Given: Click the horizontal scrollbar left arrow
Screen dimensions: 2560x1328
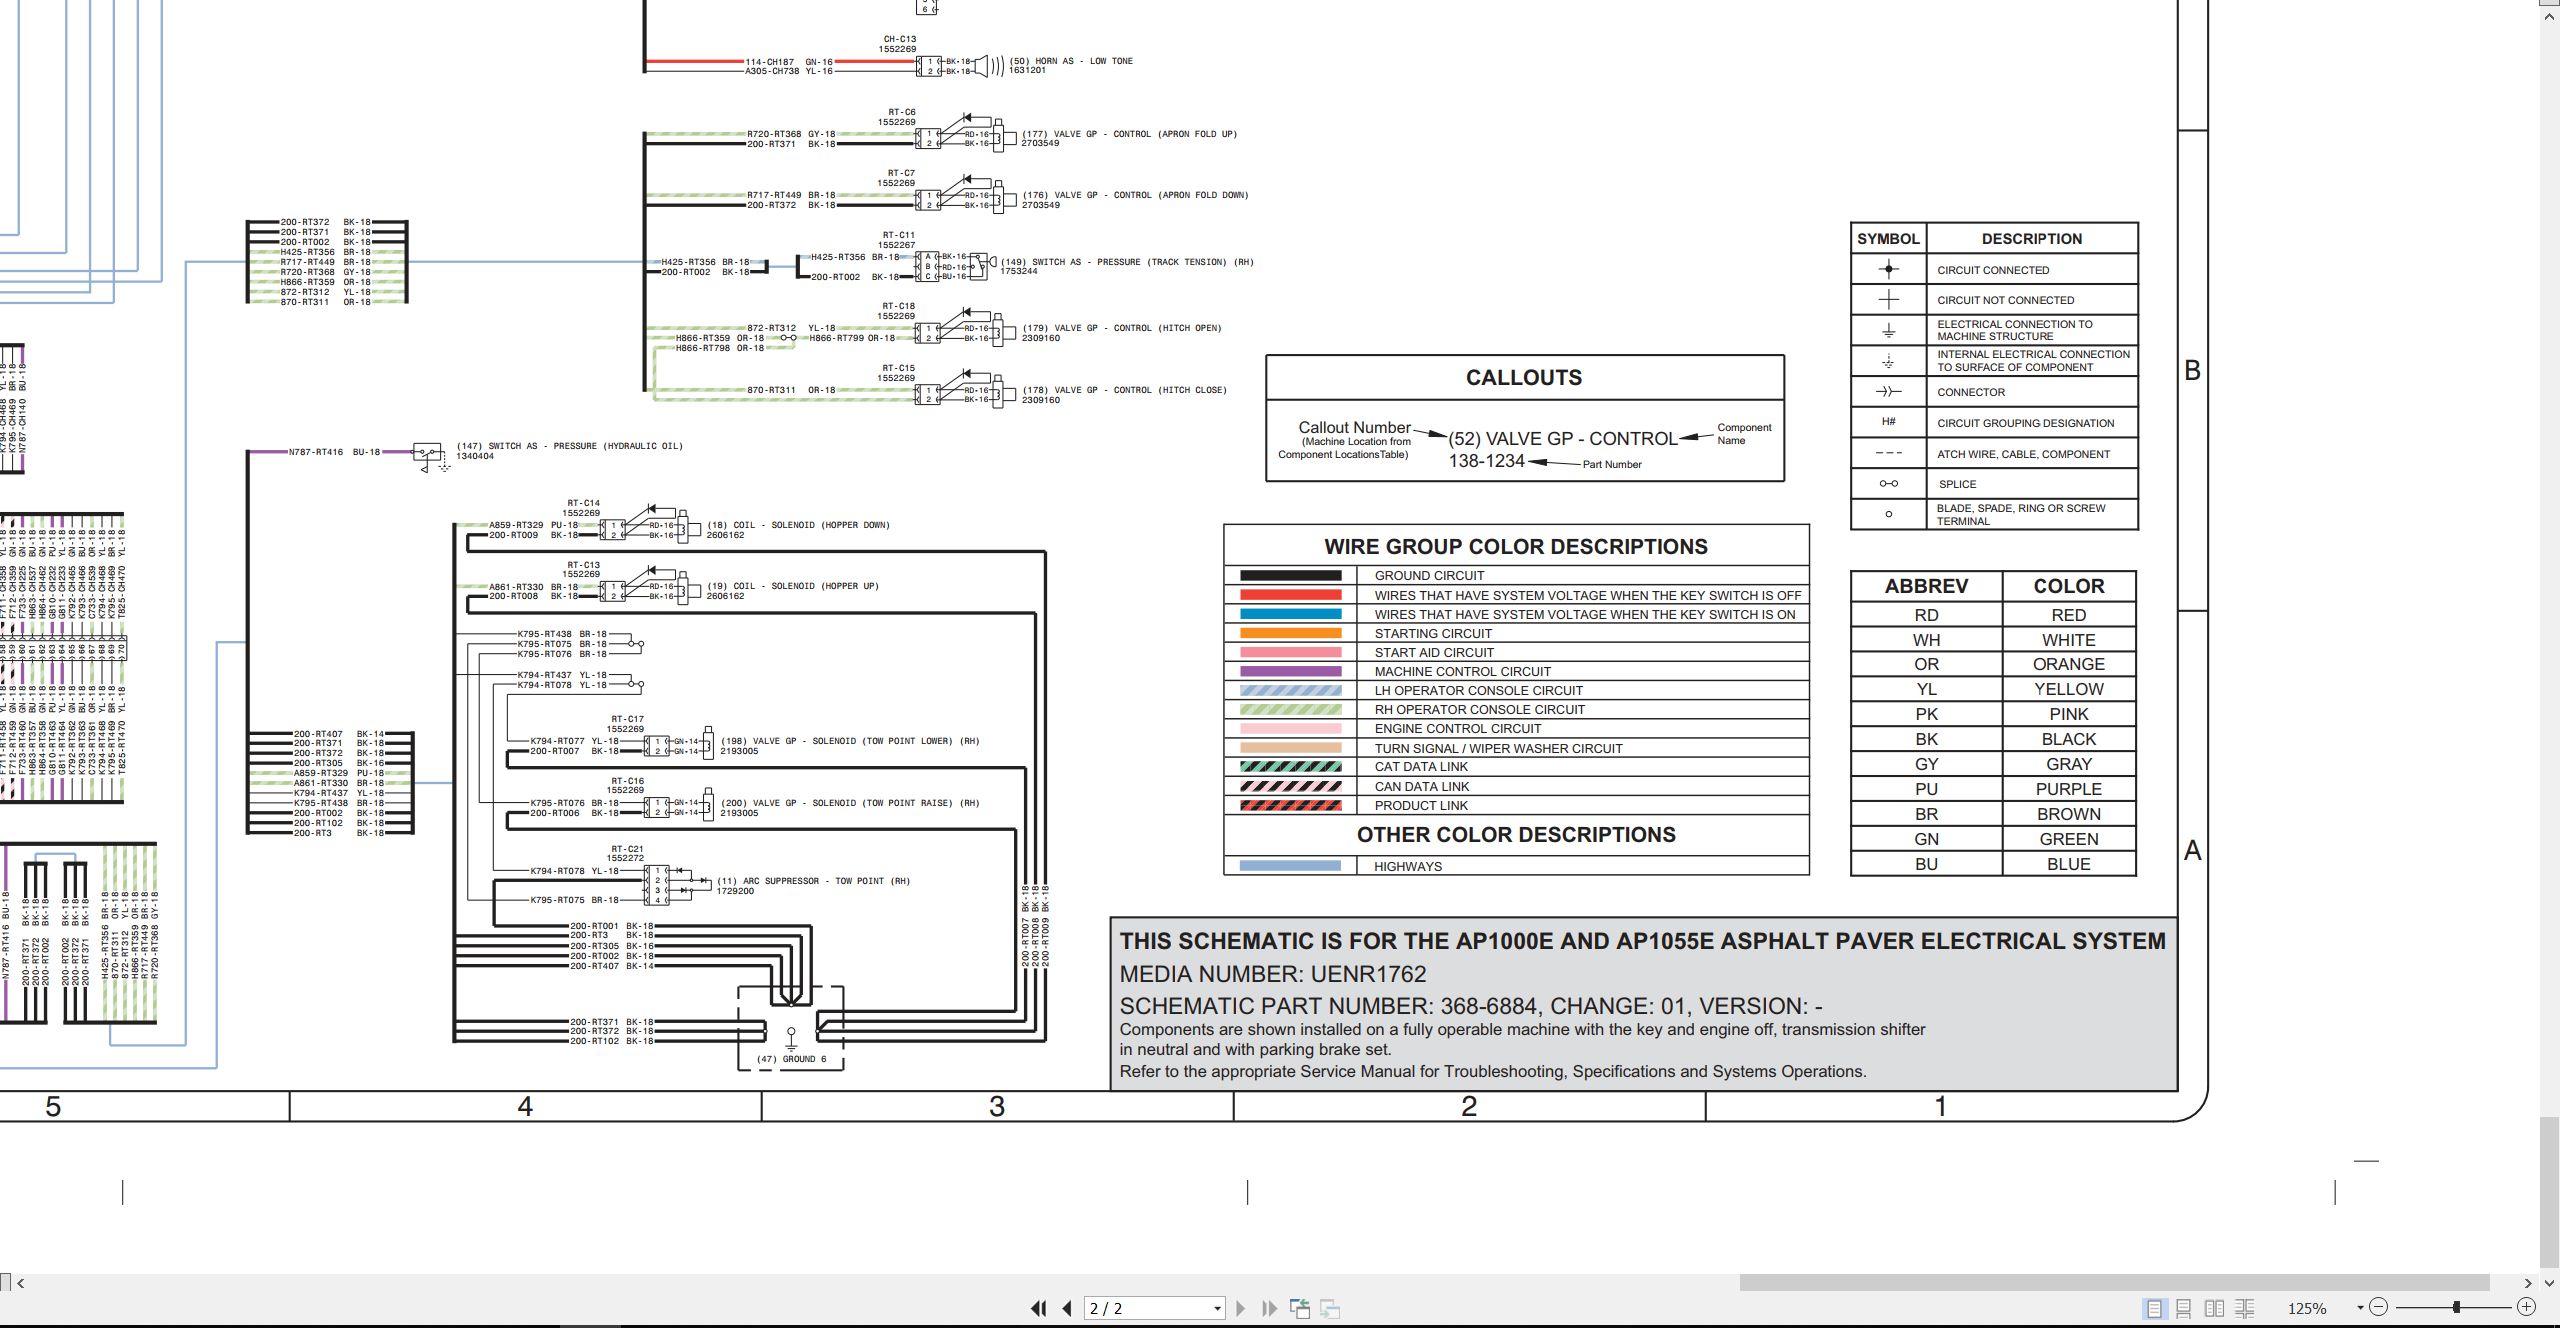Looking at the screenshot, I should (x=20, y=1283).
